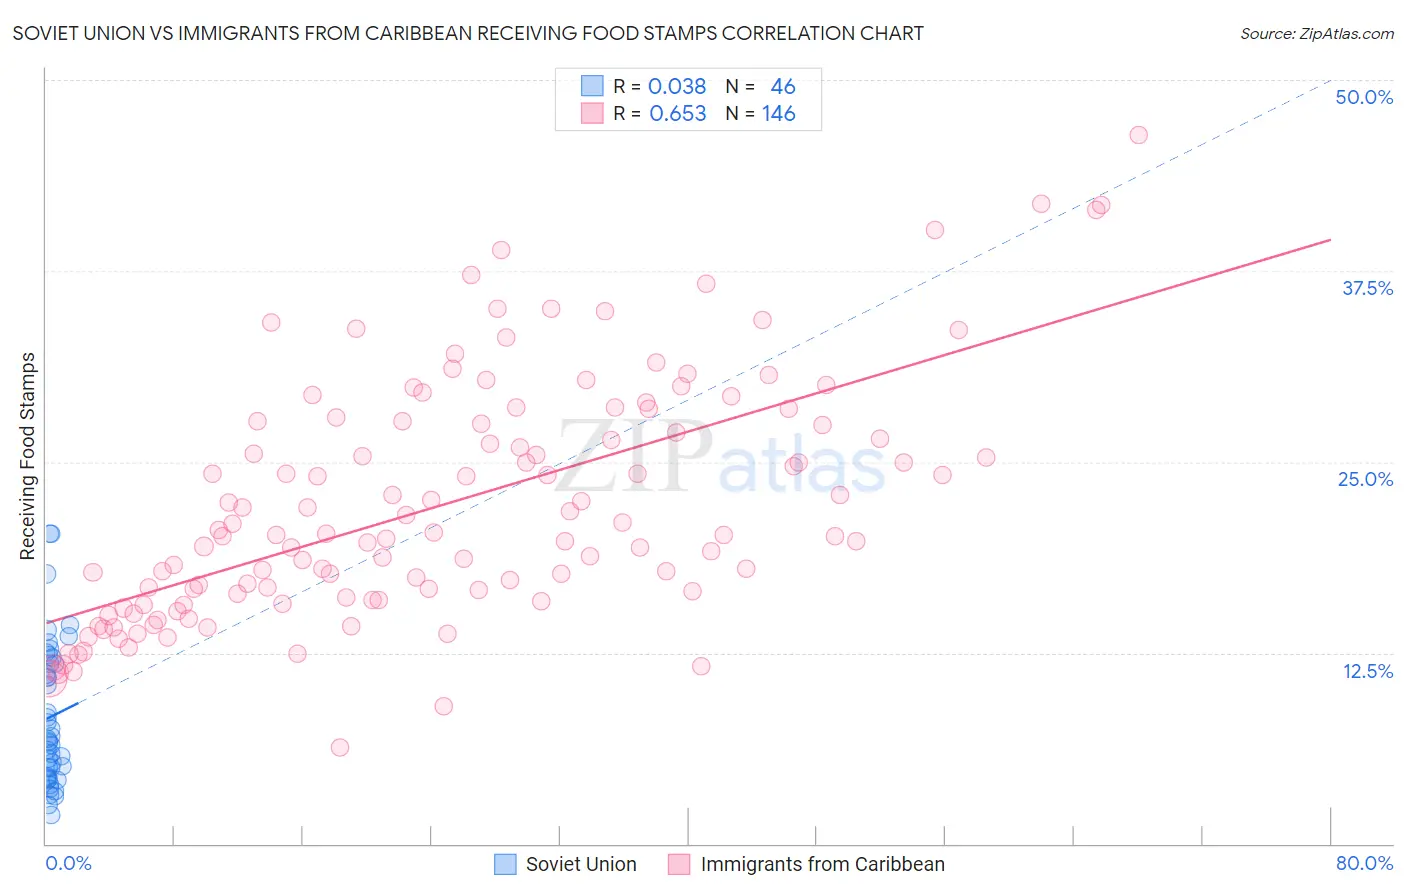Viewport: 1406px width, 892px height.
Task: Click the blue swatch beside R = 0.038
Action: tap(592, 87)
